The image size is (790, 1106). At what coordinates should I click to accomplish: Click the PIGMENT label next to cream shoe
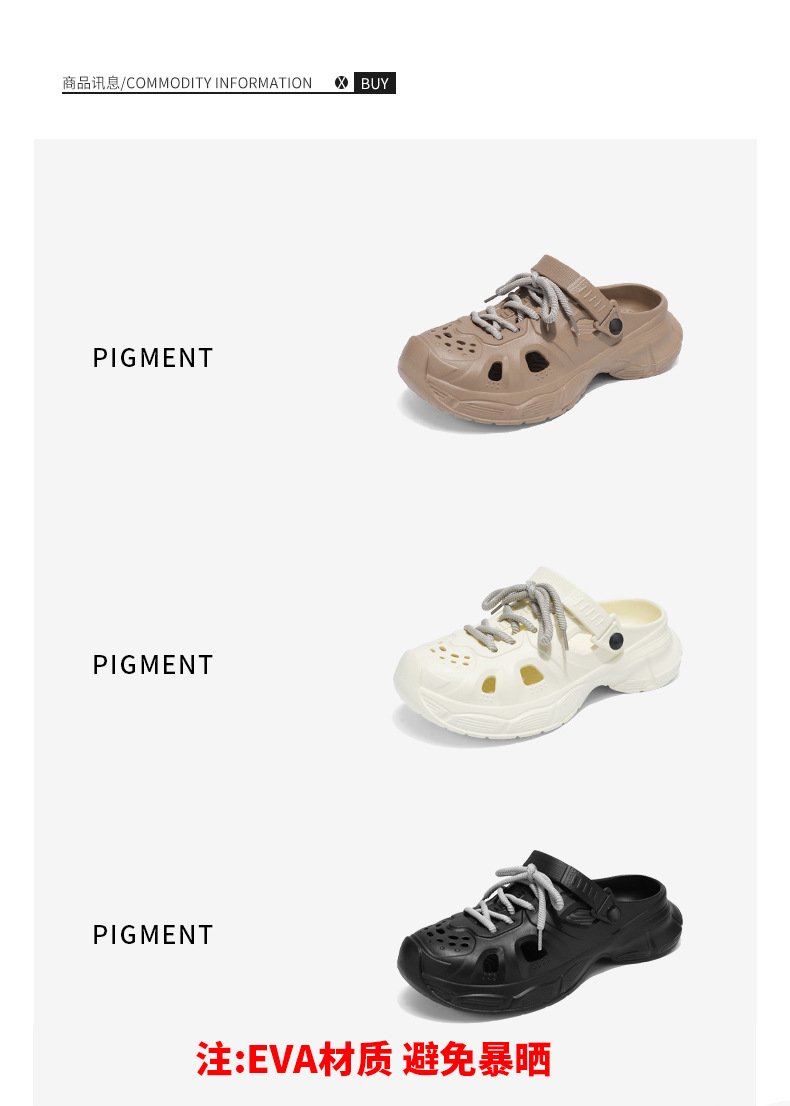pyautogui.click(x=152, y=664)
